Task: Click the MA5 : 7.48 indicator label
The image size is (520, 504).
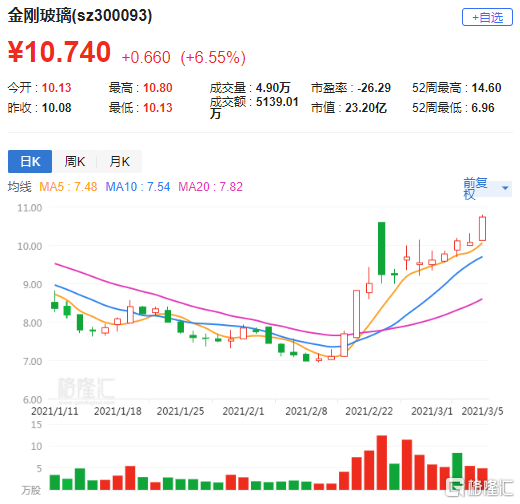Action: click(68, 187)
